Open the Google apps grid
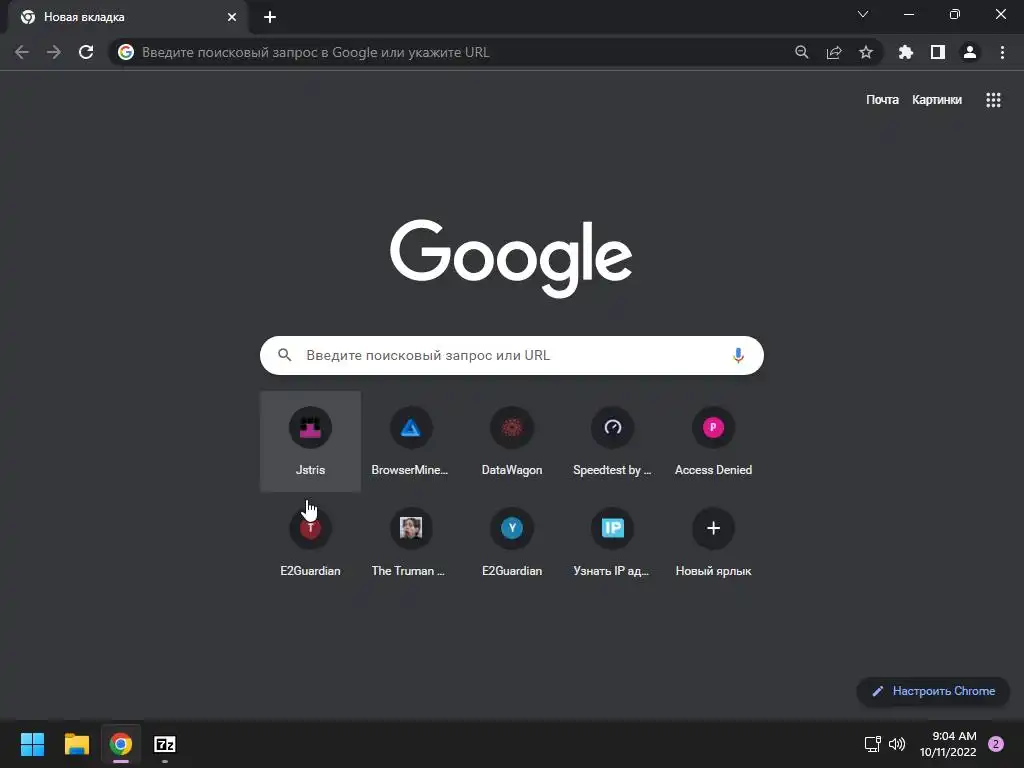This screenshot has width=1024, height=768. tap(993, 100)
